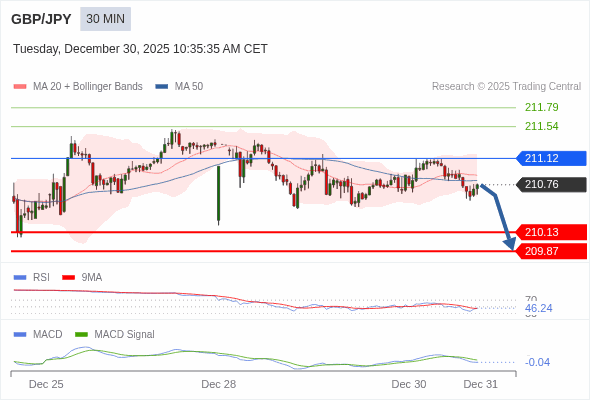This screenshot has width=590, height=400.
Task: Click the red 209.87 support price tag
Action: (551, 251)
